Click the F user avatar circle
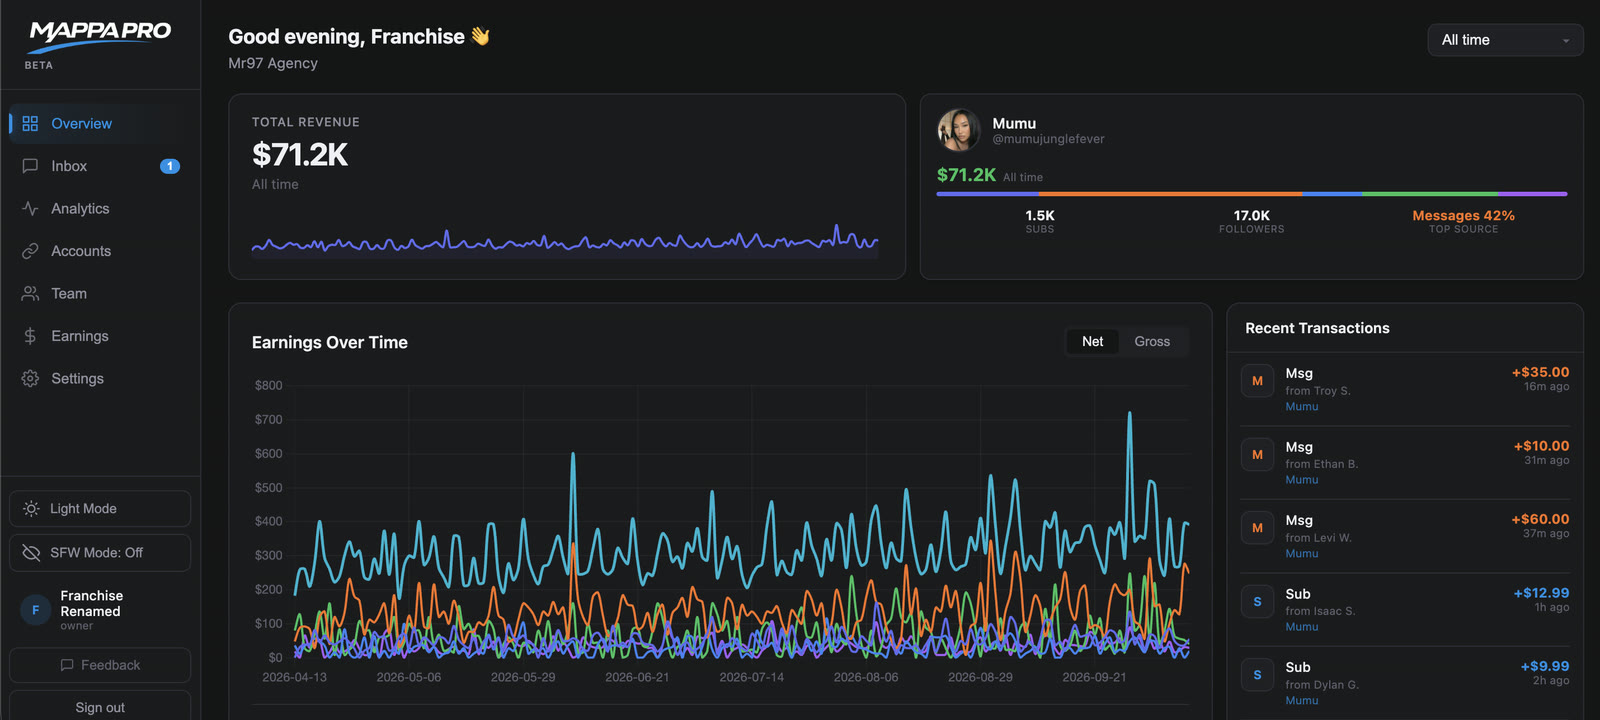This screenshot has height=720, width=1600. (36, 609)
